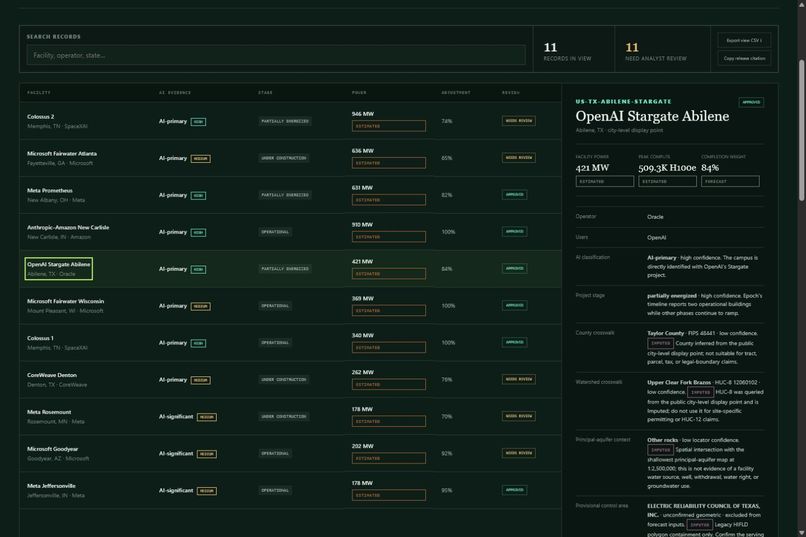Click Needs Review badge in Colossus 2 row

point(519,121)
